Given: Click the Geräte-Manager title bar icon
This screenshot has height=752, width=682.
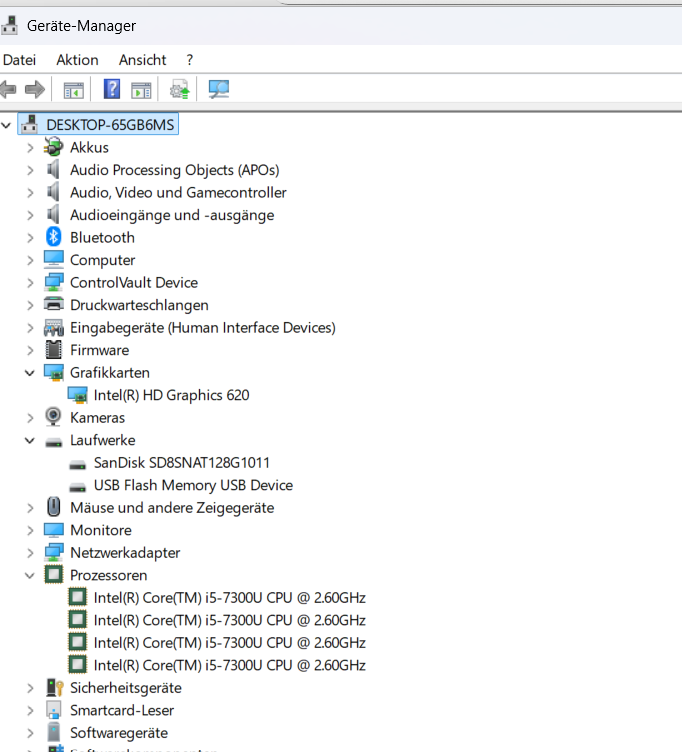Looking at the screenshot, I should tap(9, 25).
